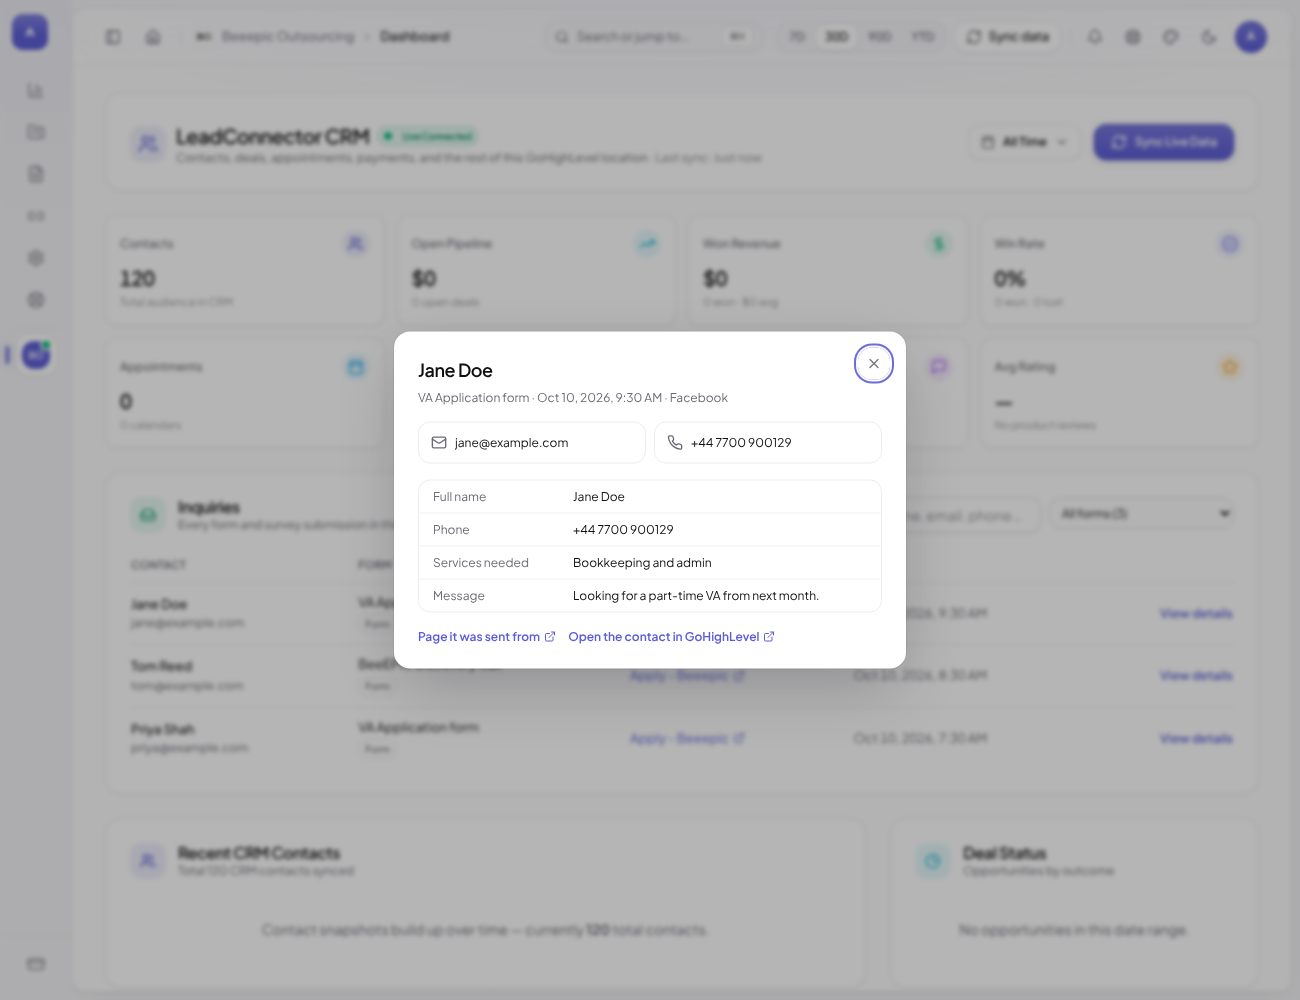Open the folder icon in left sidebar
Viewport: 1300px width, 1000px height.
coord(36,132)
